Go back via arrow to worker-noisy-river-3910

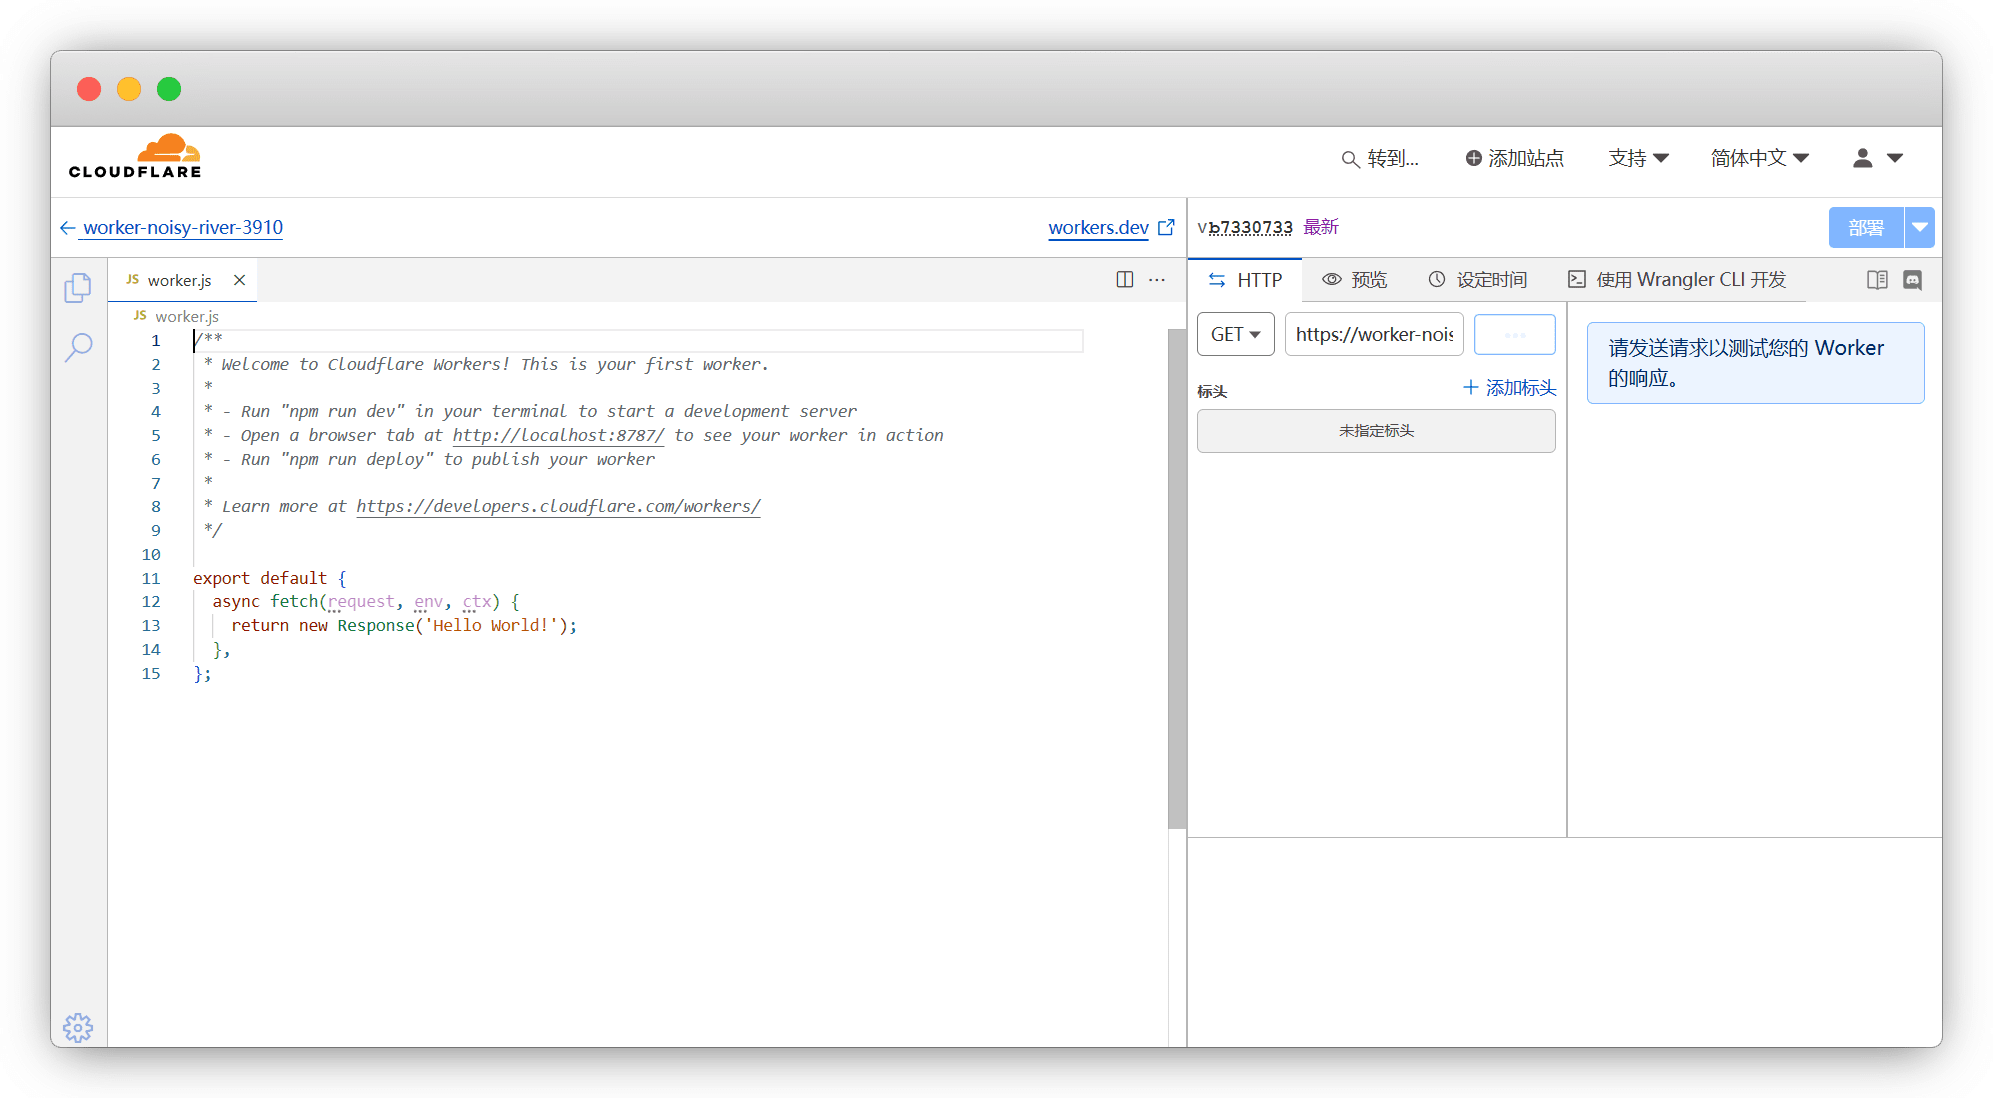click(67, 228)
